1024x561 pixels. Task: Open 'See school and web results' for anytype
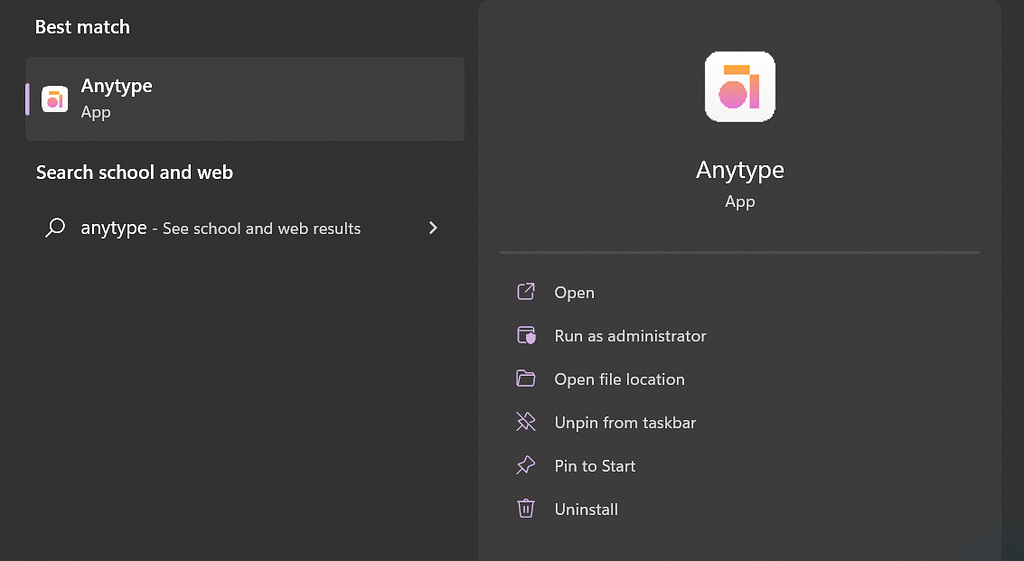coord(261,229)
